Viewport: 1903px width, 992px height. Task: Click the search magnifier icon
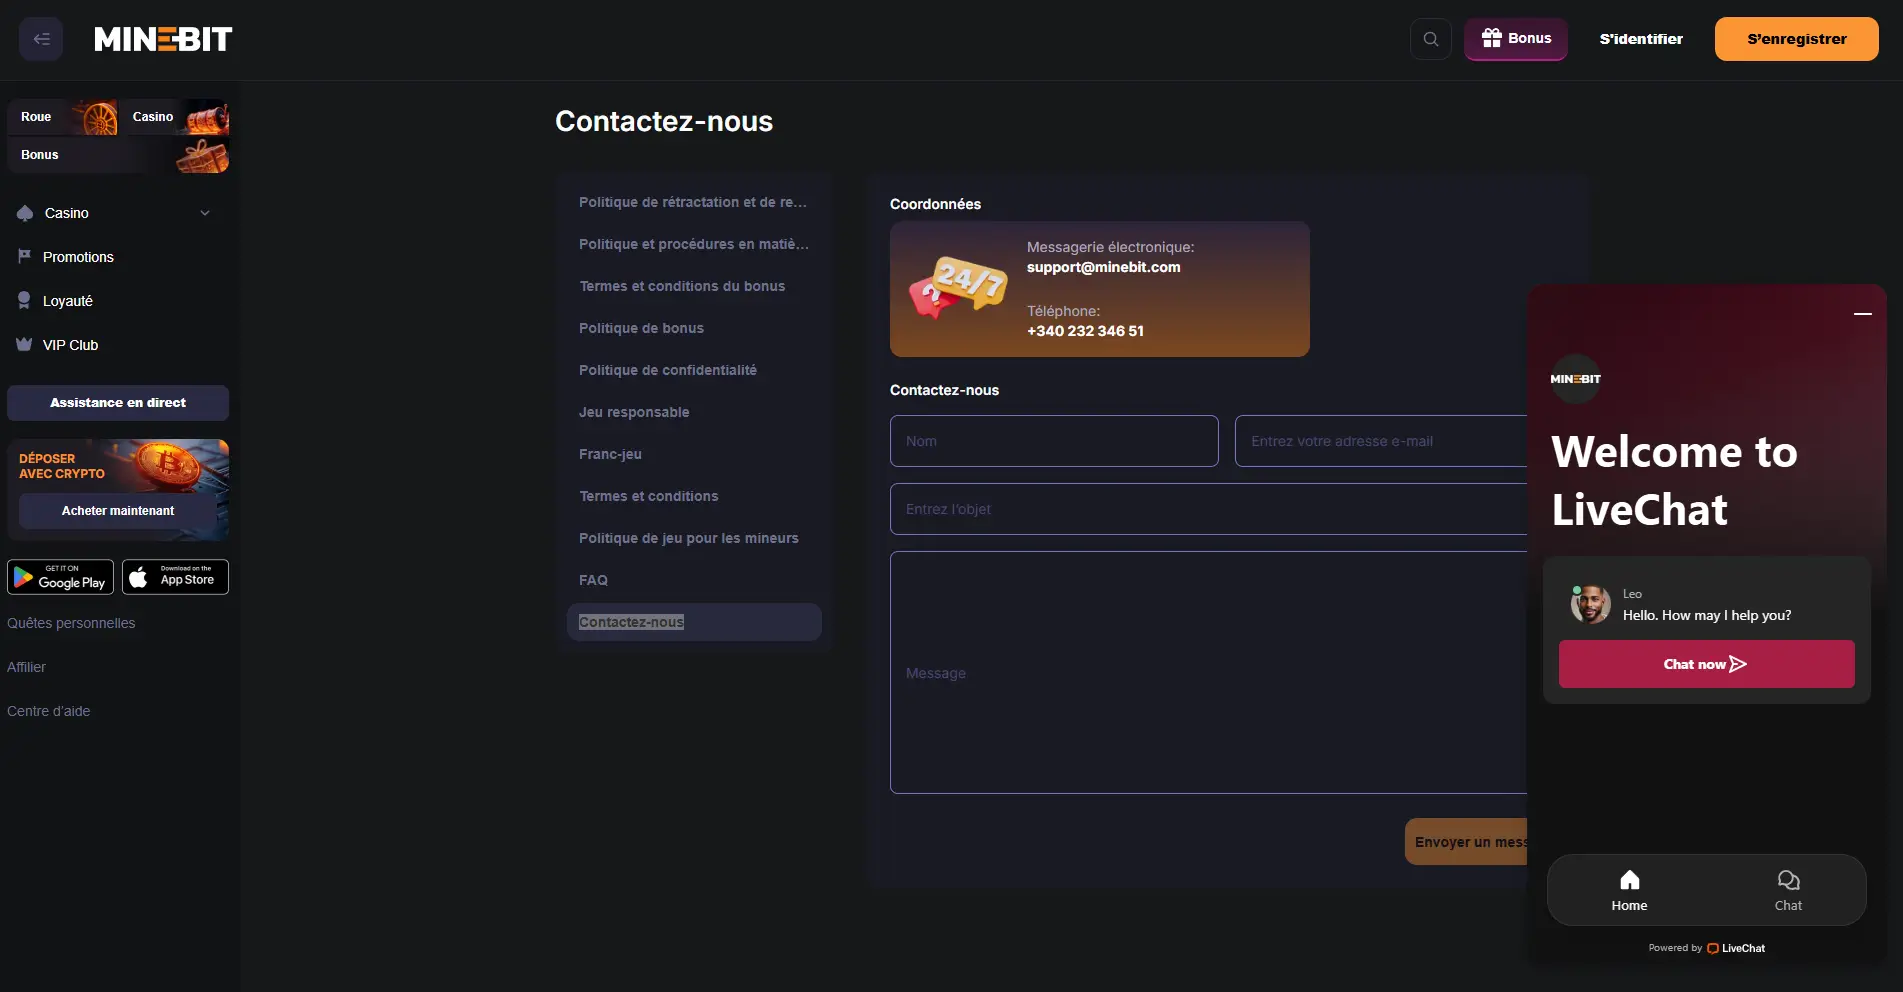pyautogui.click(x=1430, y=39)
